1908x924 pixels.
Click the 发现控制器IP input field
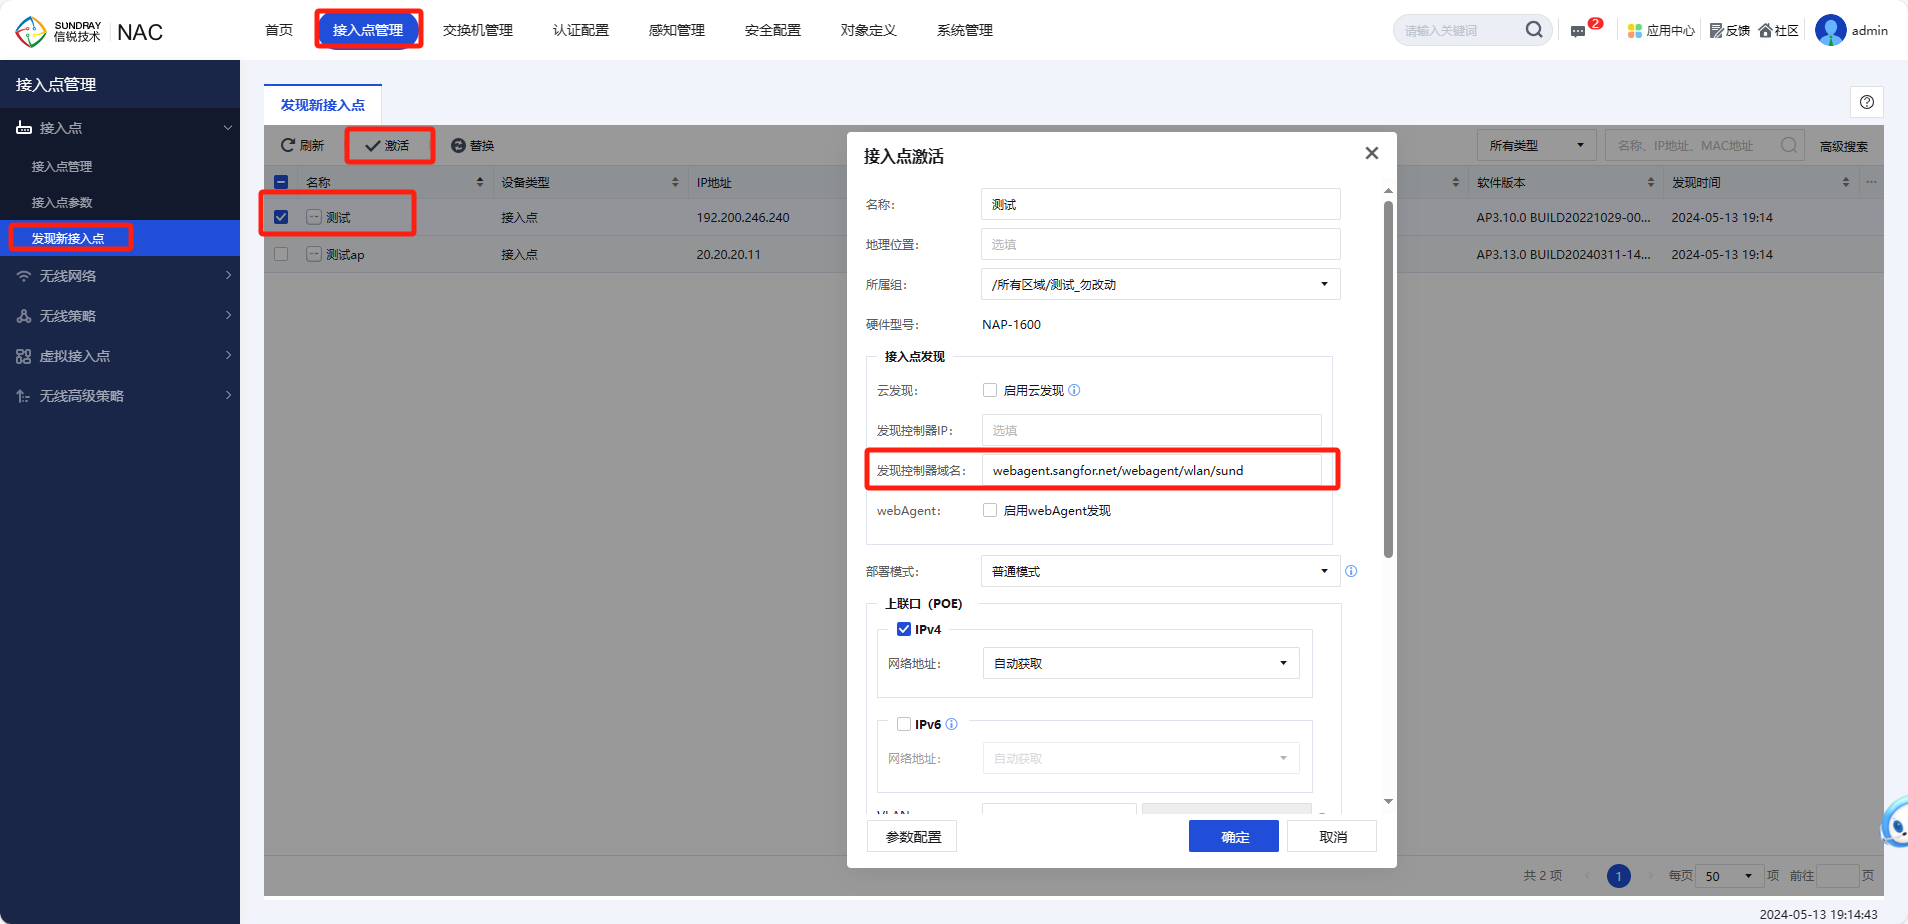[1151, 430]
